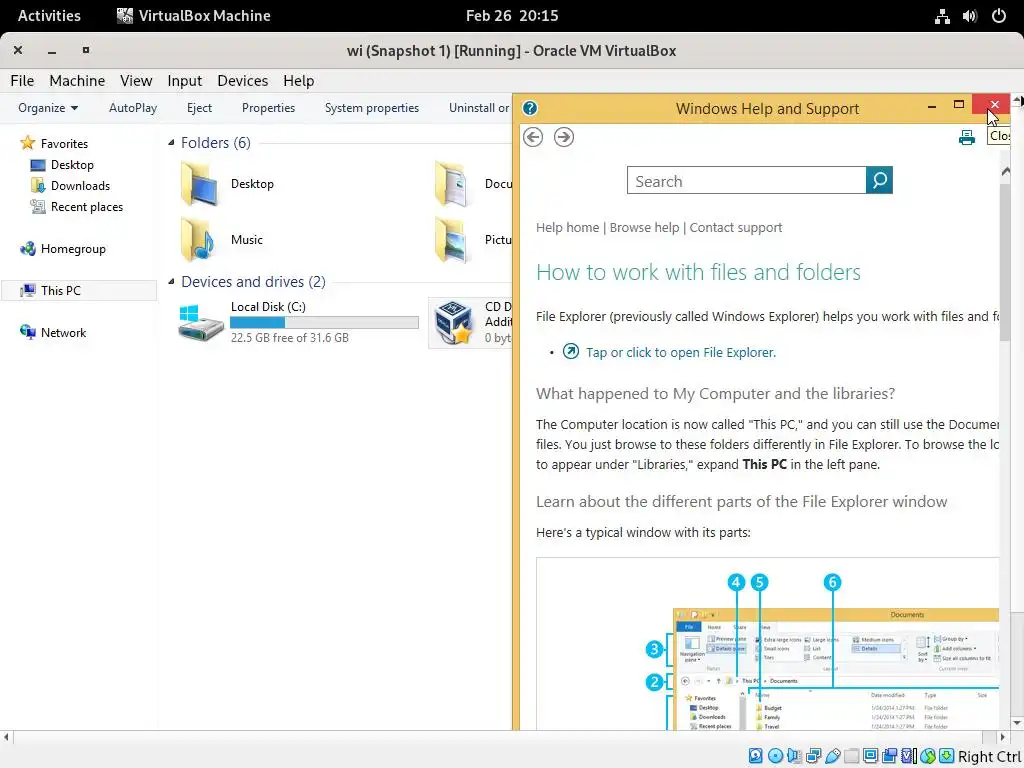This screenshot has width=1024, height=768.
Task: Go forward in Windows Help and Support
Action: [x=564, y=137]
